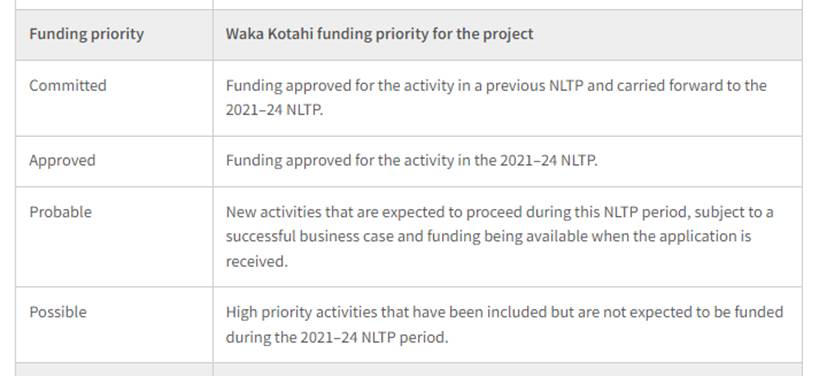This screenshot has width=819, height=376.
Task: Select the "Funding approved for the activity in the 2021–24 NLTP" text
Action: [412, 160]
